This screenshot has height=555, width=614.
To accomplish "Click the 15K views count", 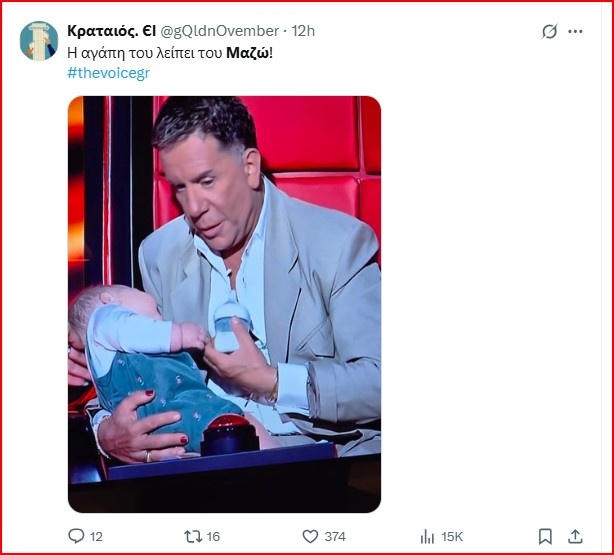I will point(451,537).
